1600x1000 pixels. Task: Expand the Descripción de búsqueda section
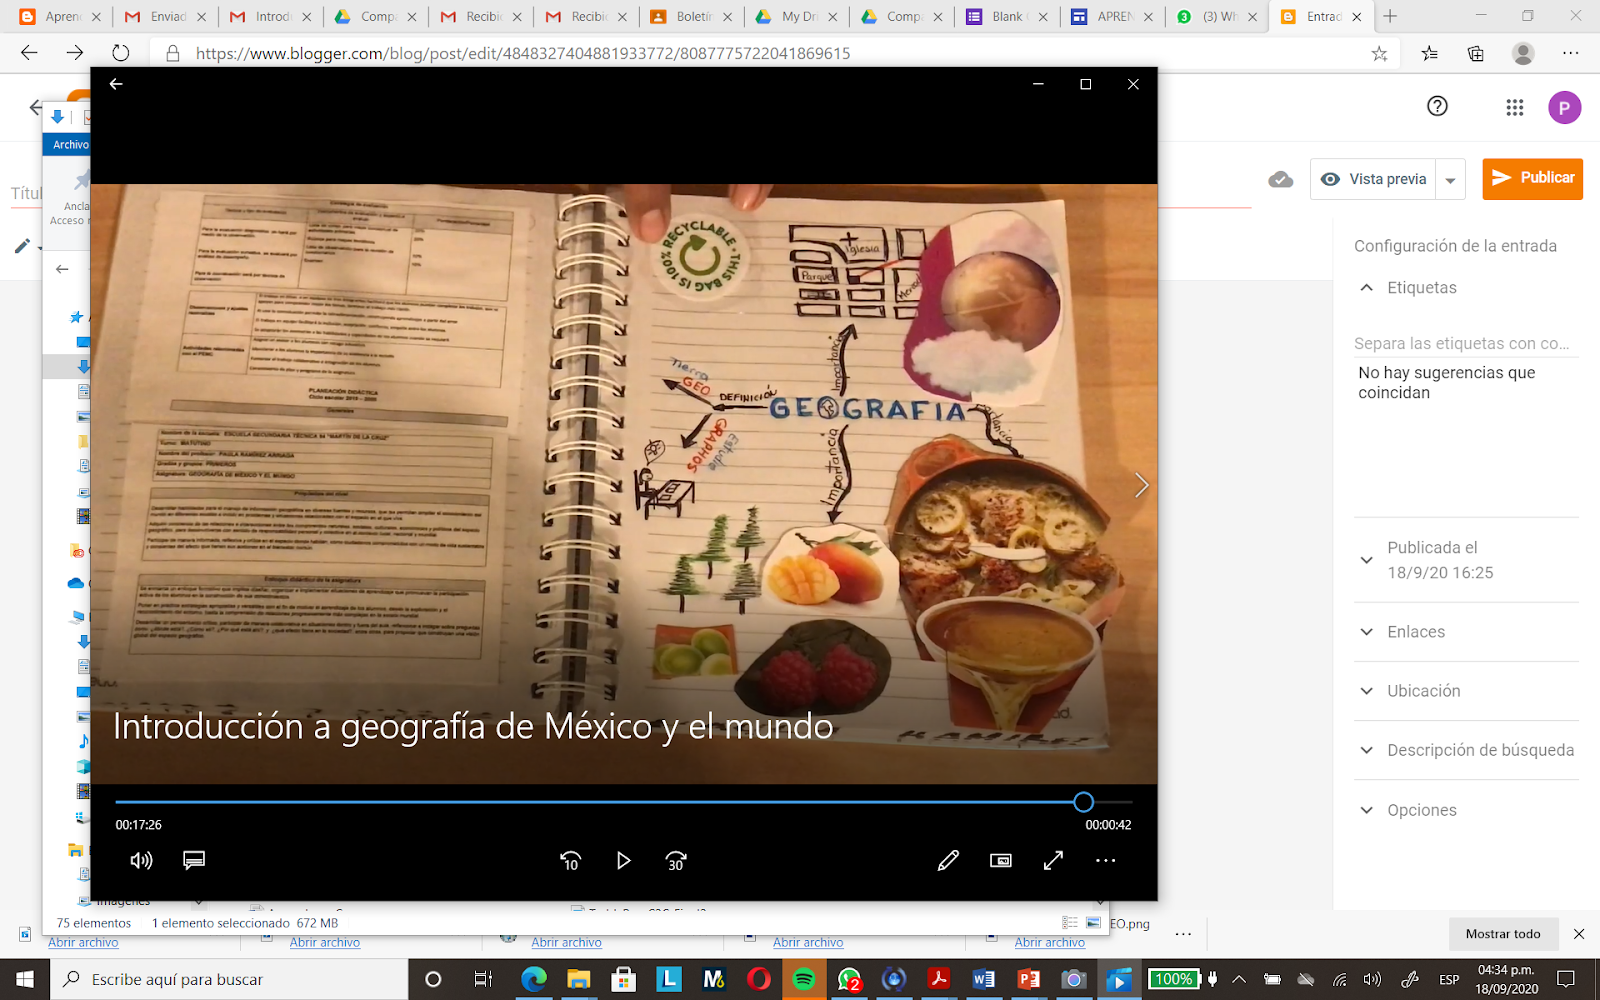pos(1366,750)
